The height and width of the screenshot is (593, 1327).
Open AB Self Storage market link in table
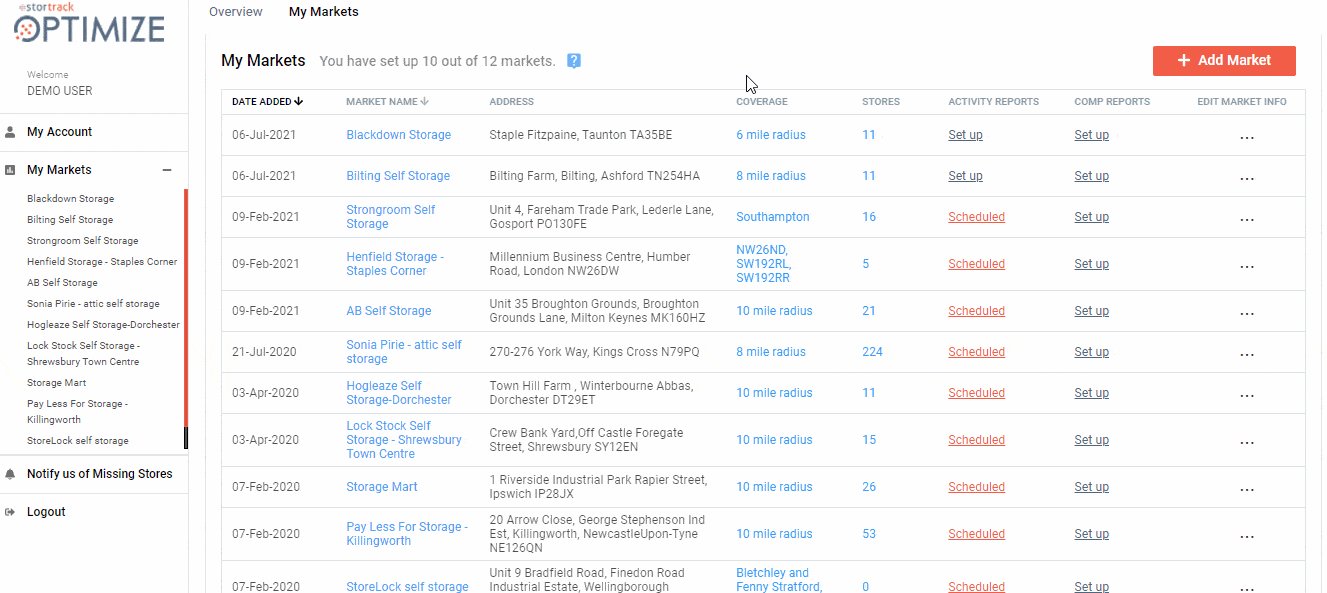click(x=389, y=311)
